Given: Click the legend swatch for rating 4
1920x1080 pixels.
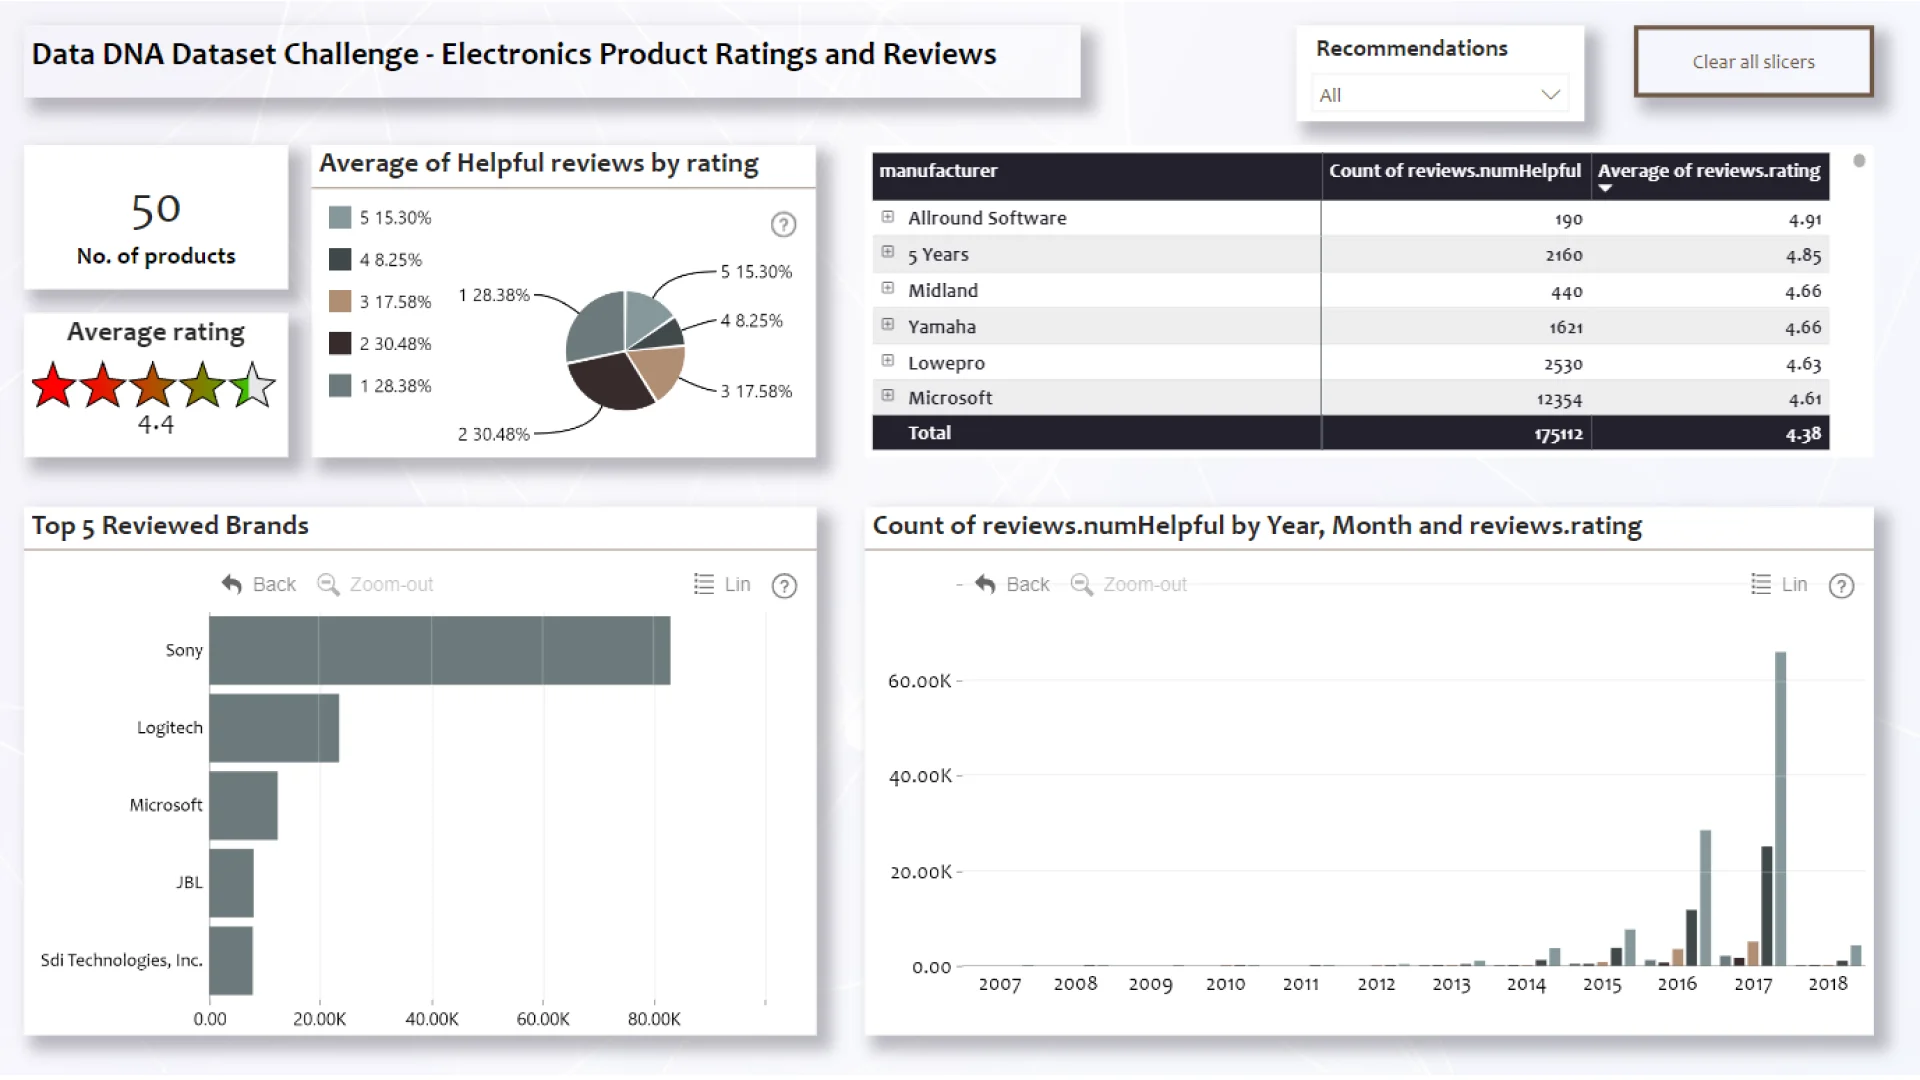Looking at the screenshot, I should tap(340, 260).
